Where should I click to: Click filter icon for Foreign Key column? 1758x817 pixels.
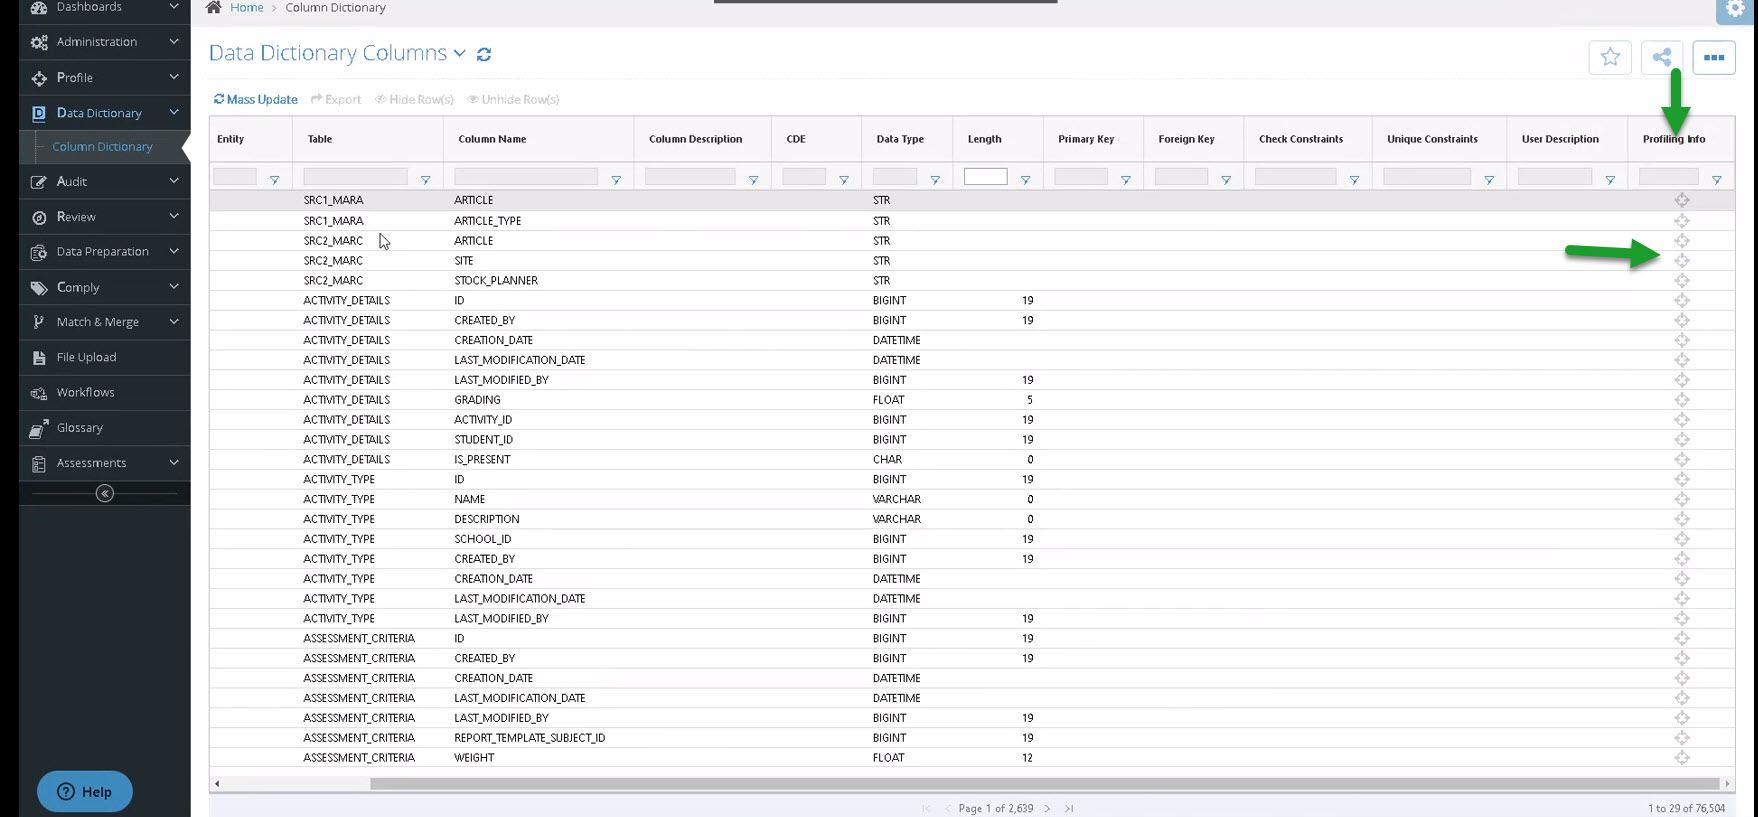[1226, 180]
